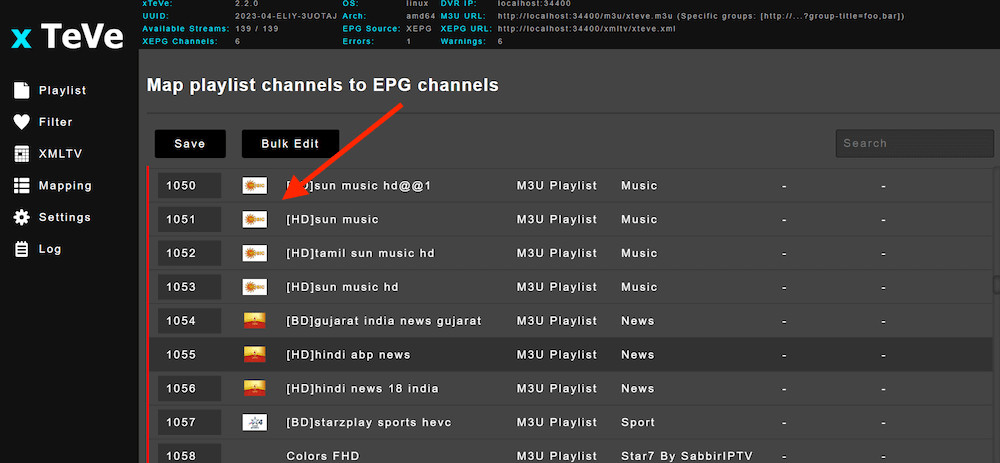Open the Playlist menu item
This screenshot has height=463, width=1000.
tap(62, 91)
